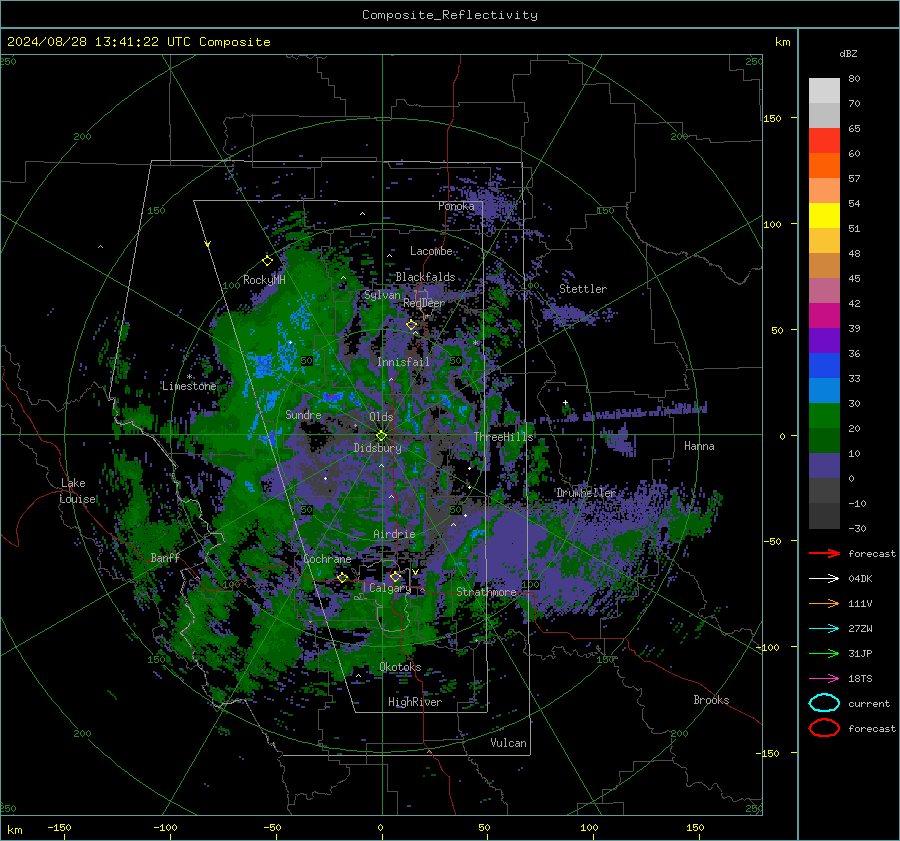Click the Limestone label

tap(189, 386)
